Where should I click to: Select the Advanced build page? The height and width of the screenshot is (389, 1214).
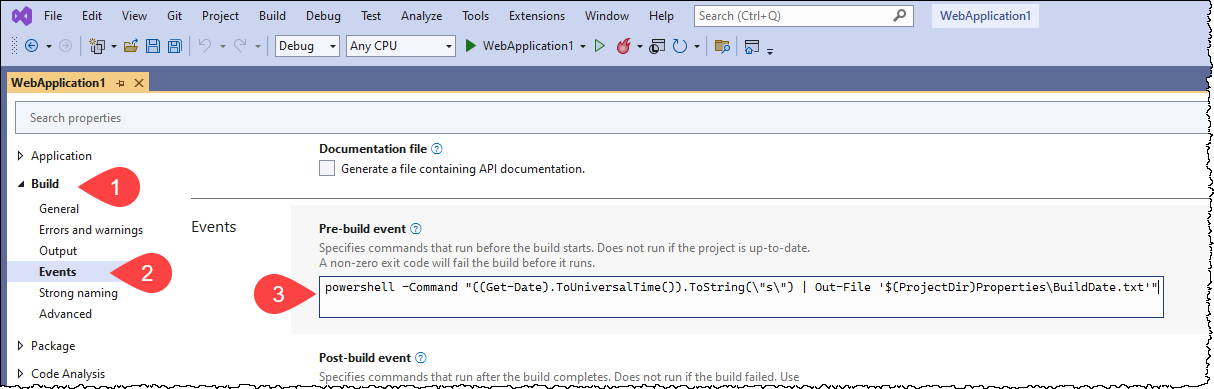65,314
